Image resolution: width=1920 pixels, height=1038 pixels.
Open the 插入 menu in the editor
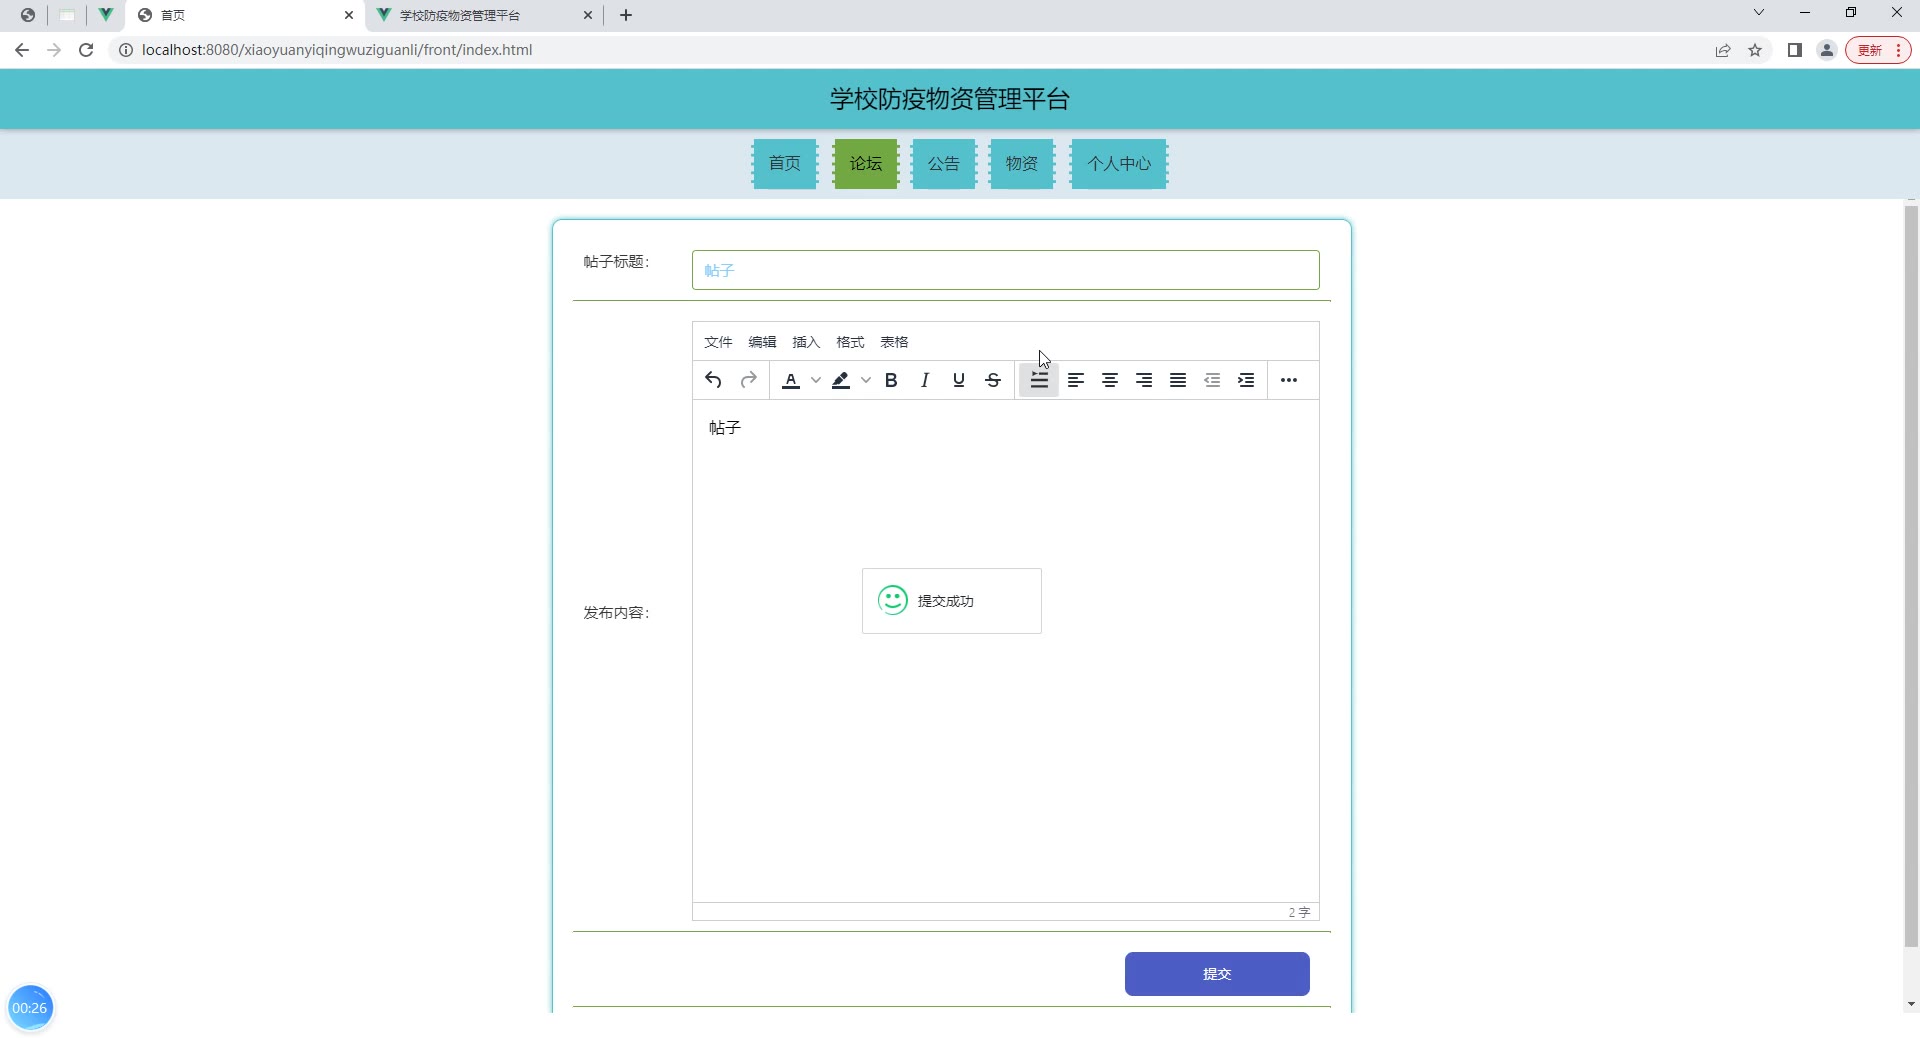(x=806, y=342)
